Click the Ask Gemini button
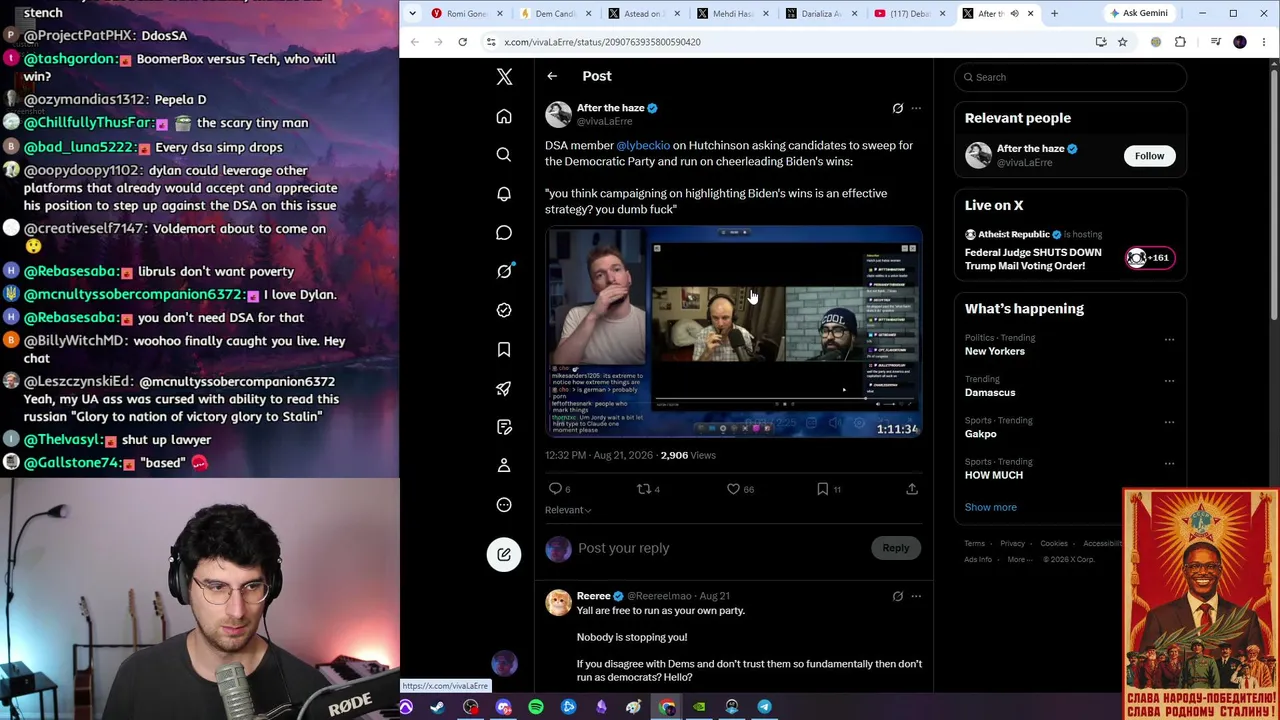1280x720 pixels. (1139, 13)
